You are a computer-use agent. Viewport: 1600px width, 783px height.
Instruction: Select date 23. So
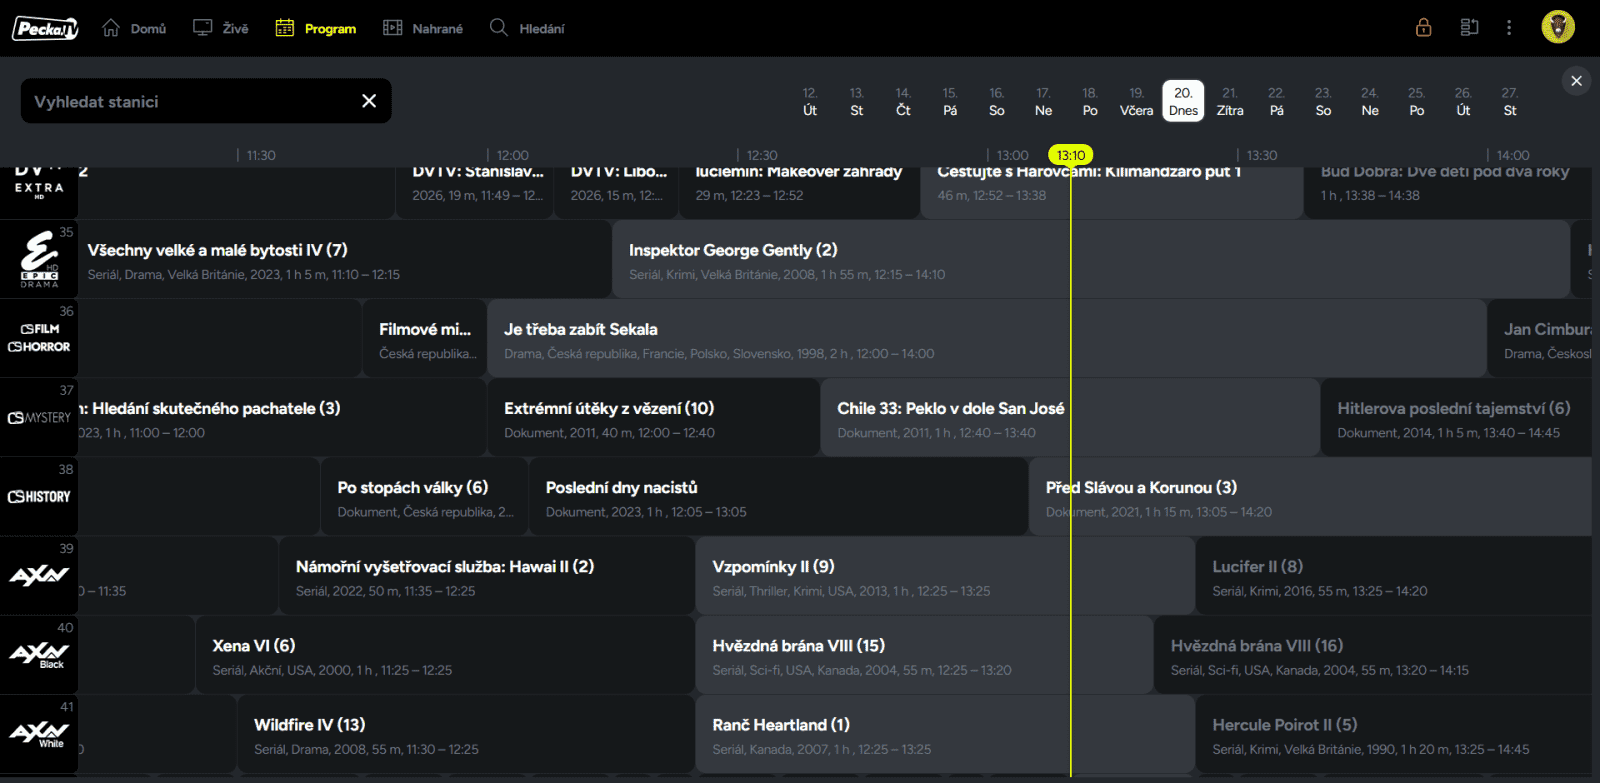click(1323, 101)
